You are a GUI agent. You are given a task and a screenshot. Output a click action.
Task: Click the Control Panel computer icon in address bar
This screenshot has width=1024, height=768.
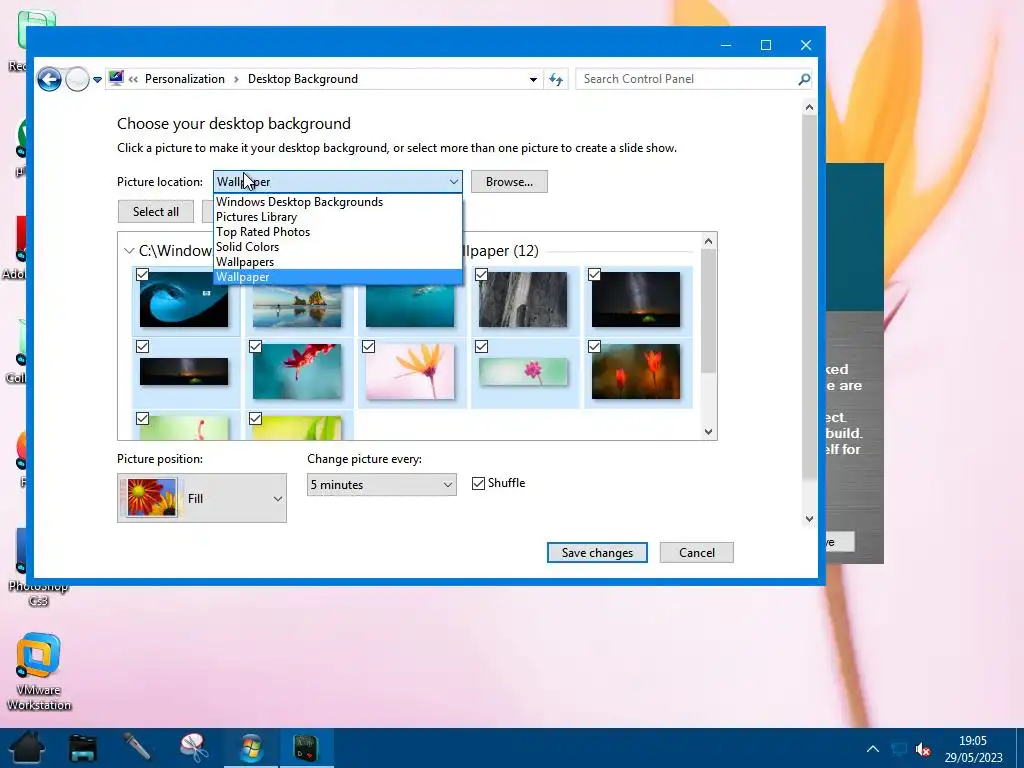[116, 78]
